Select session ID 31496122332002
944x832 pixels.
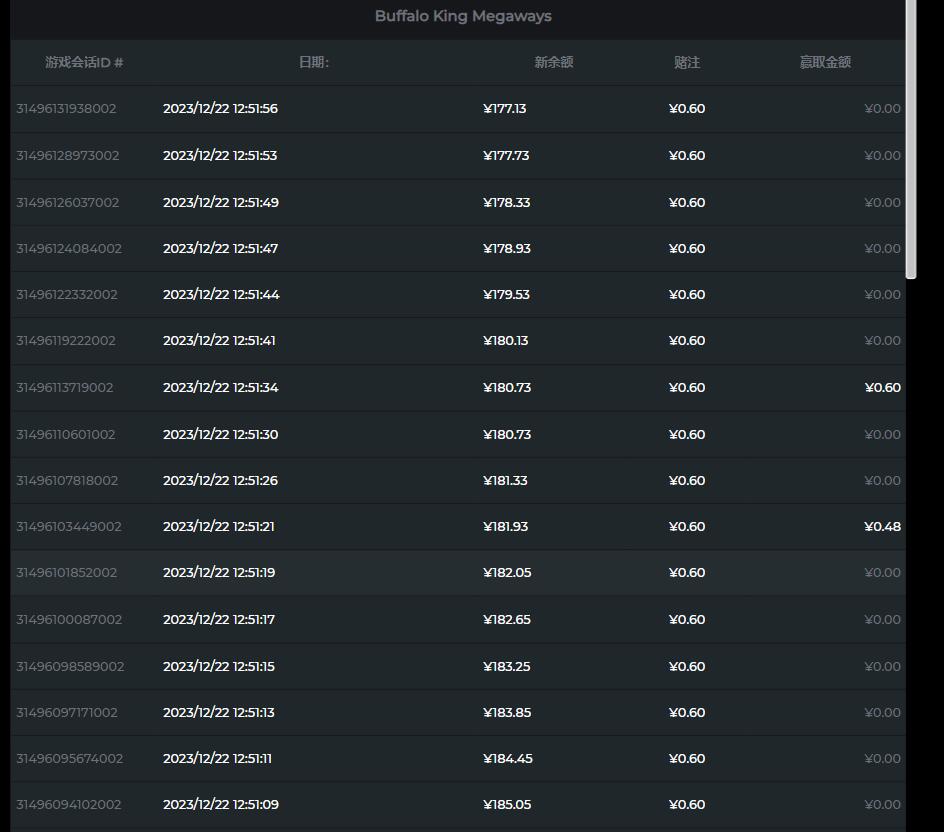(67, 294)
